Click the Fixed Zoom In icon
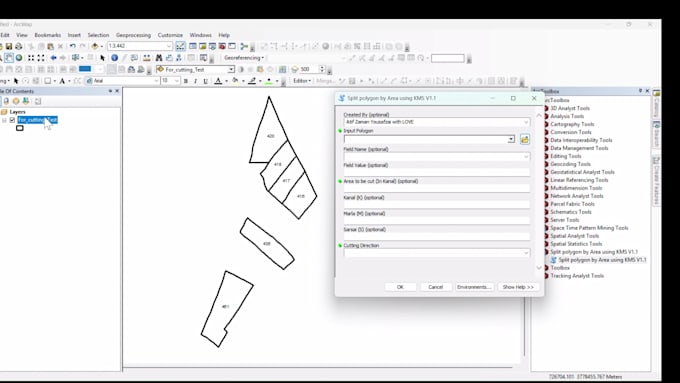The width and height of the screenshot is (680, 383). [x=31, y=58]
